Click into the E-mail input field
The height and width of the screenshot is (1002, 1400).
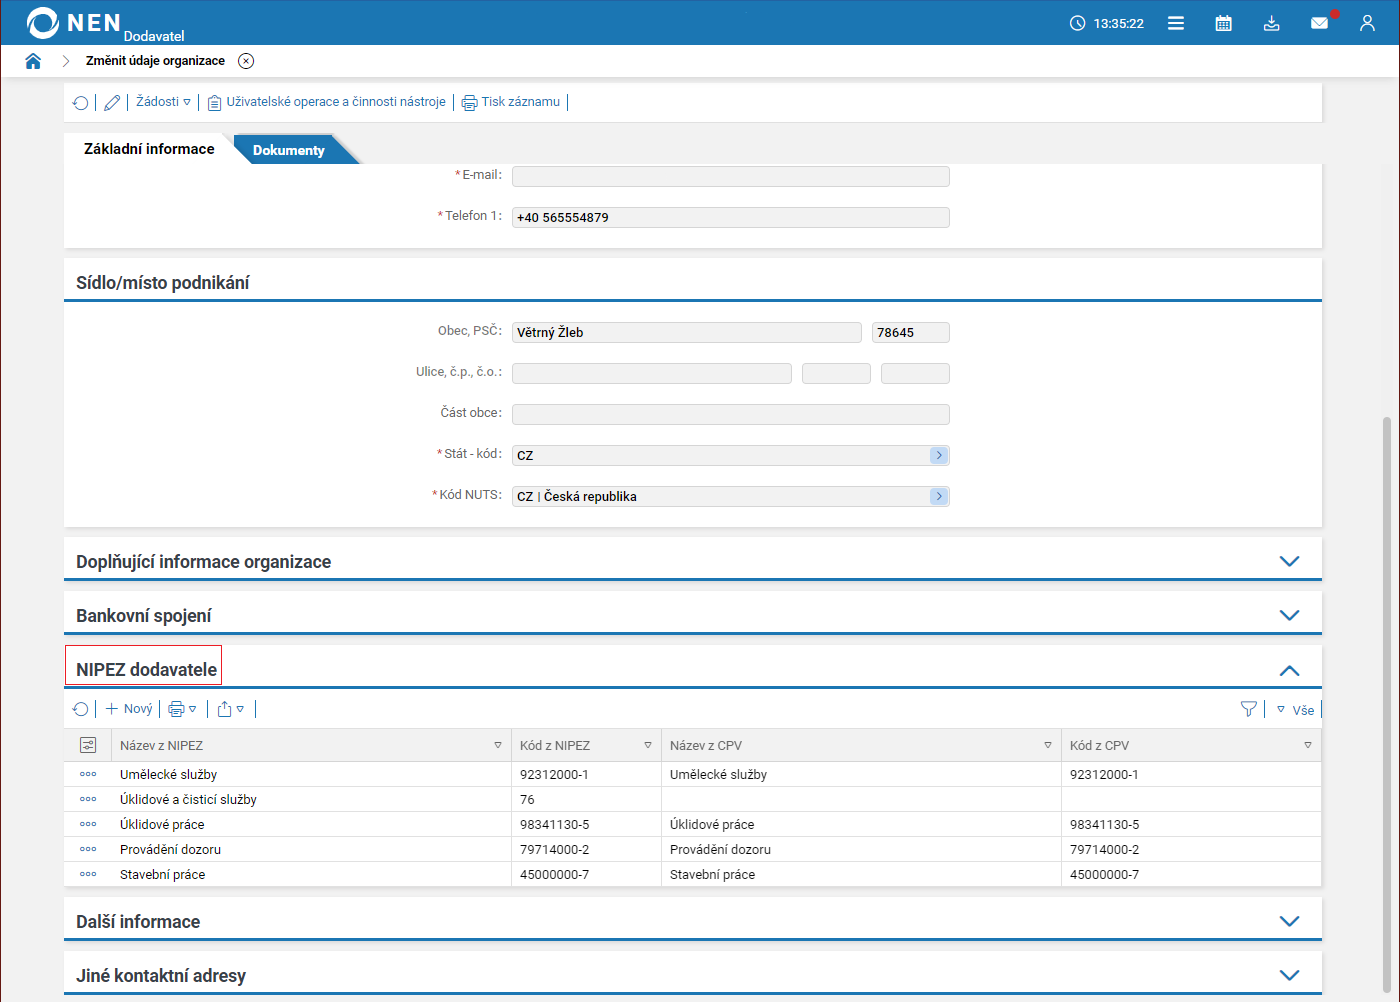[730, 177]
